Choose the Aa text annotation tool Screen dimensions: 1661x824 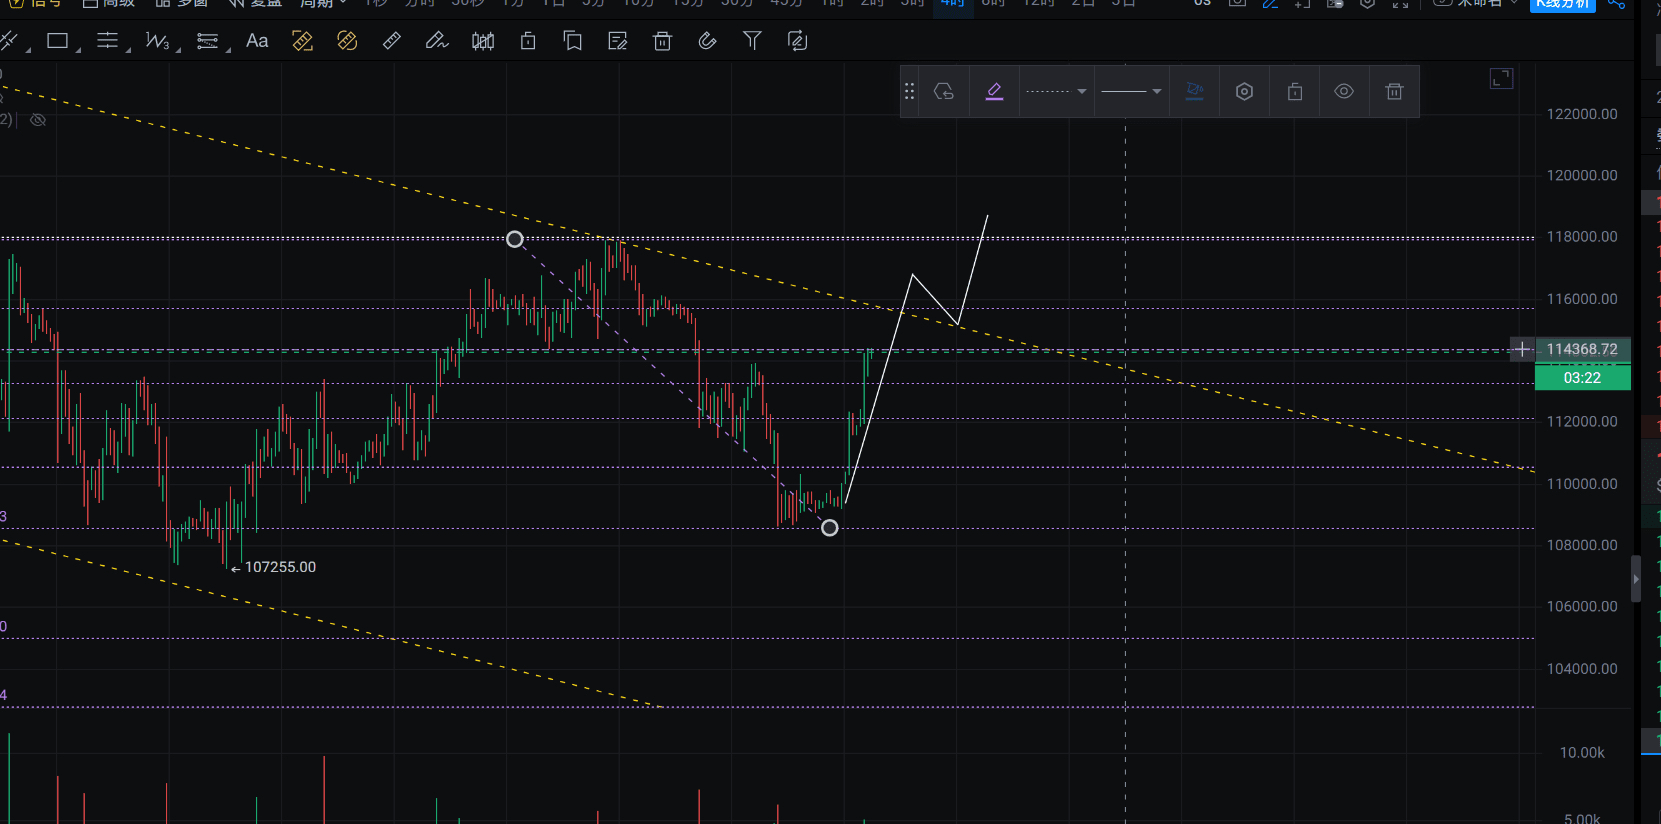point(257,41)
